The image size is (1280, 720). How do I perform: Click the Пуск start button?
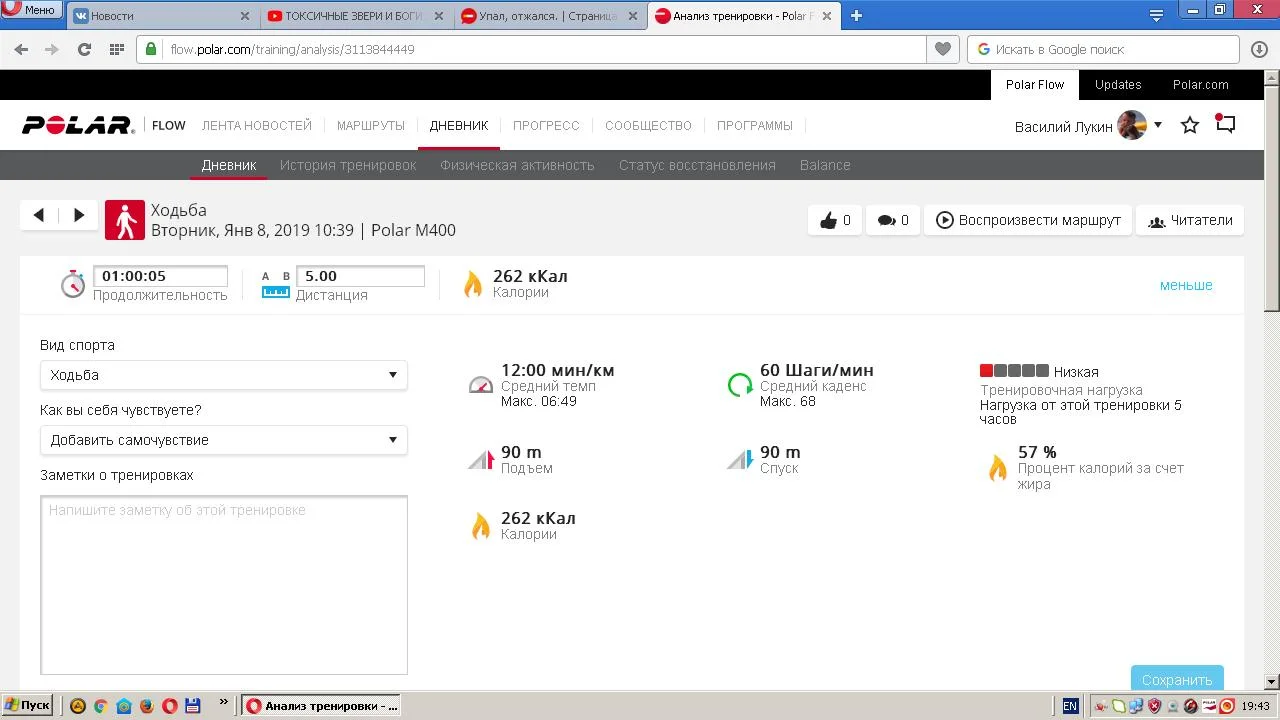(27, 705)
